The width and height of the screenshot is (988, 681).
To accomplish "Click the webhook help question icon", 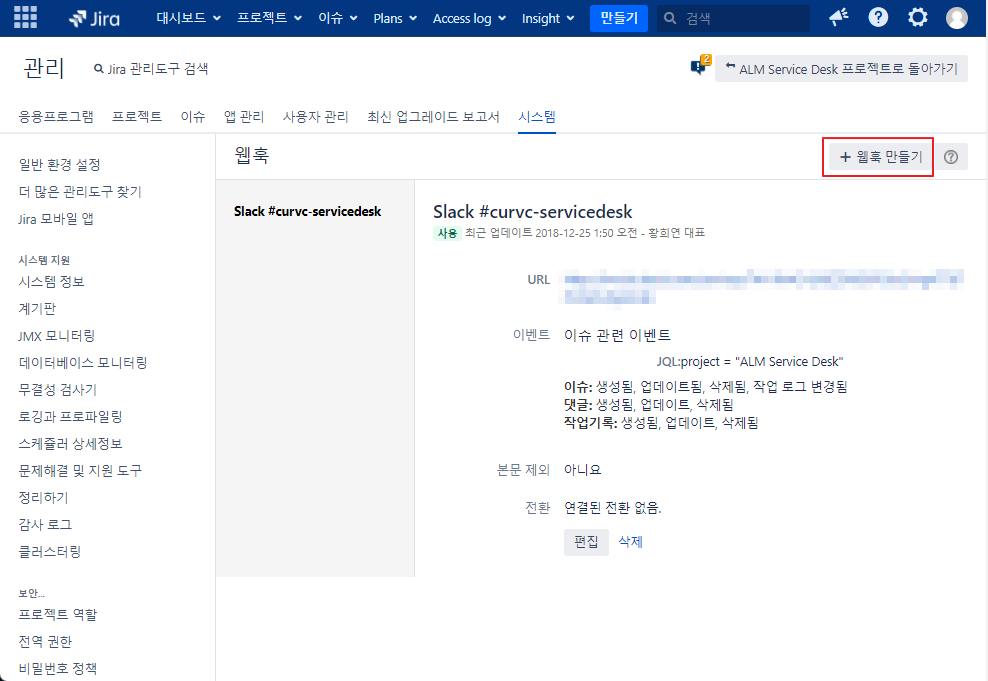I will tap(951, 157).
